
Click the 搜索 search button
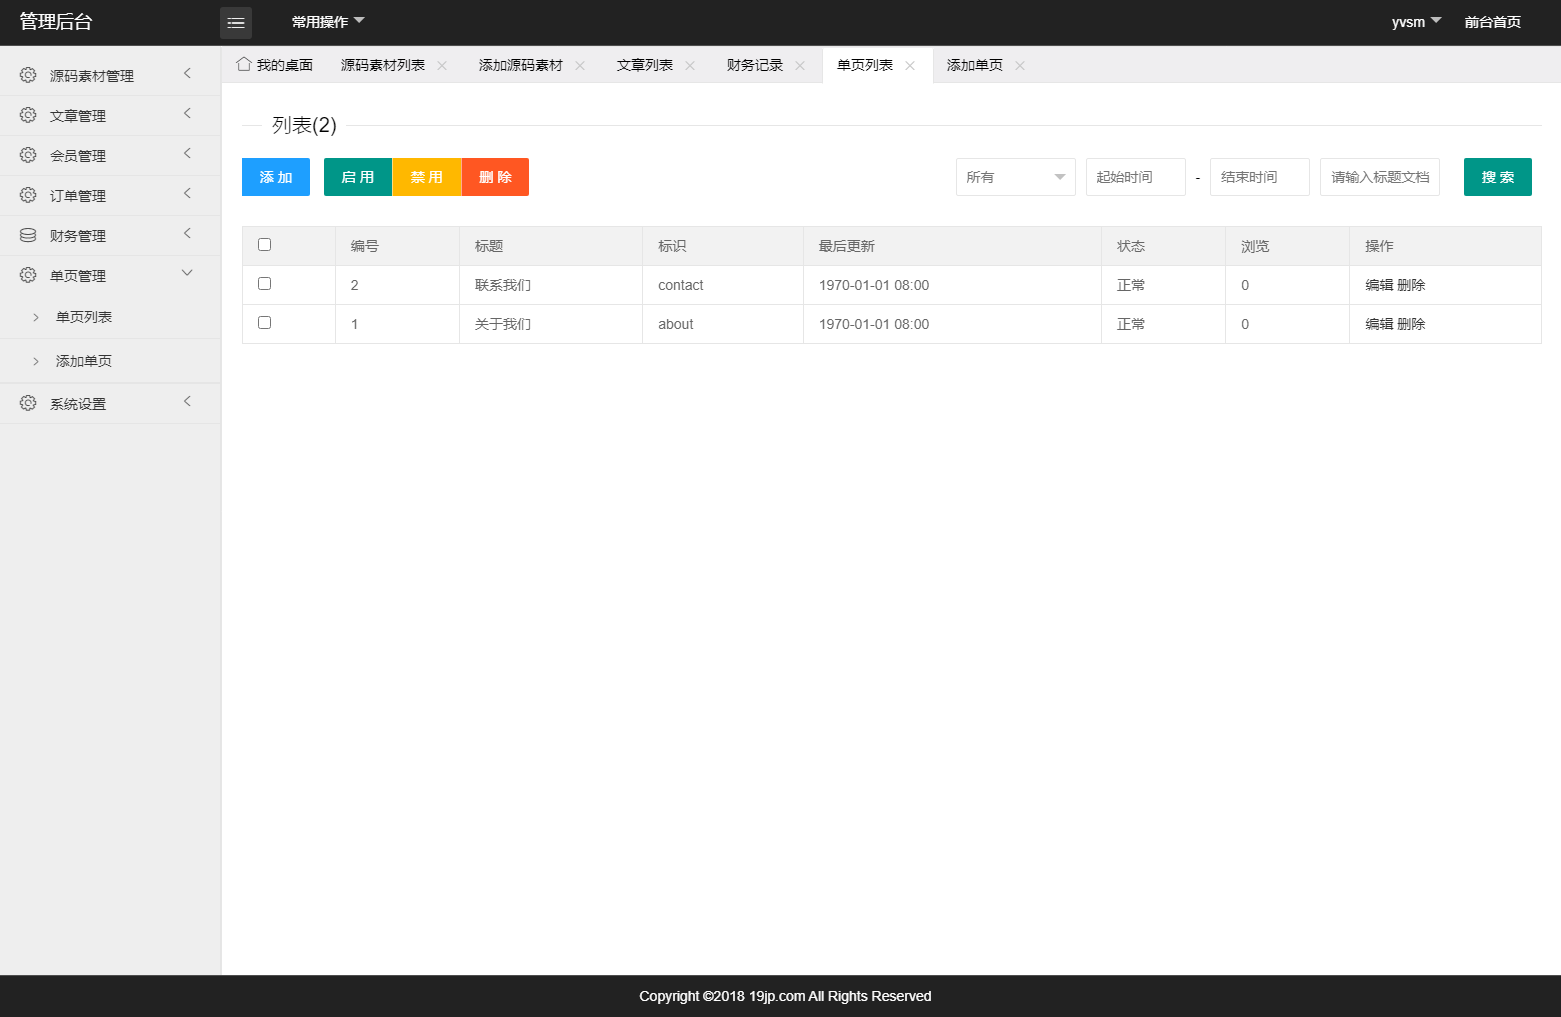(1498, 177)
